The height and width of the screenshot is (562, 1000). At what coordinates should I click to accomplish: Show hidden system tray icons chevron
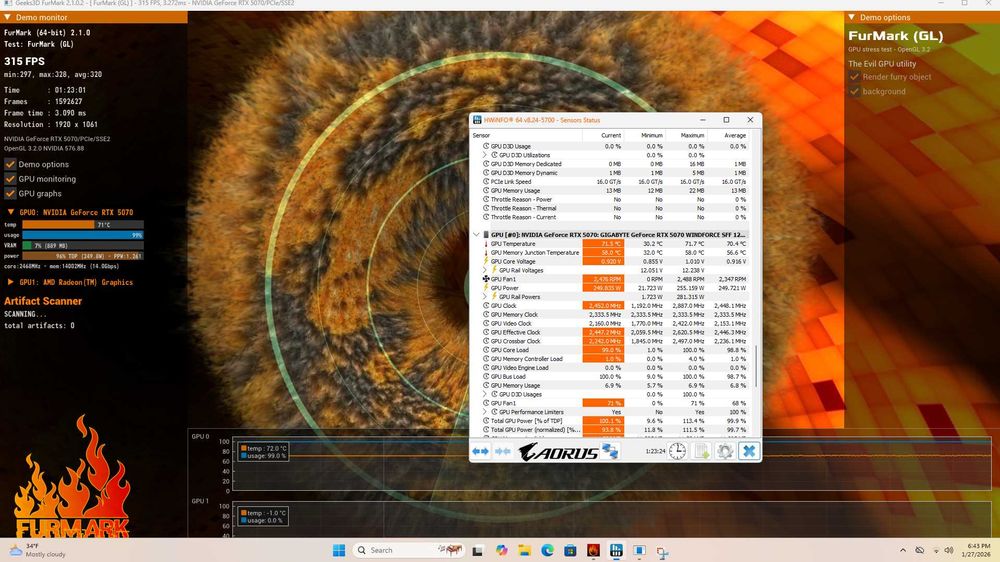902,550
